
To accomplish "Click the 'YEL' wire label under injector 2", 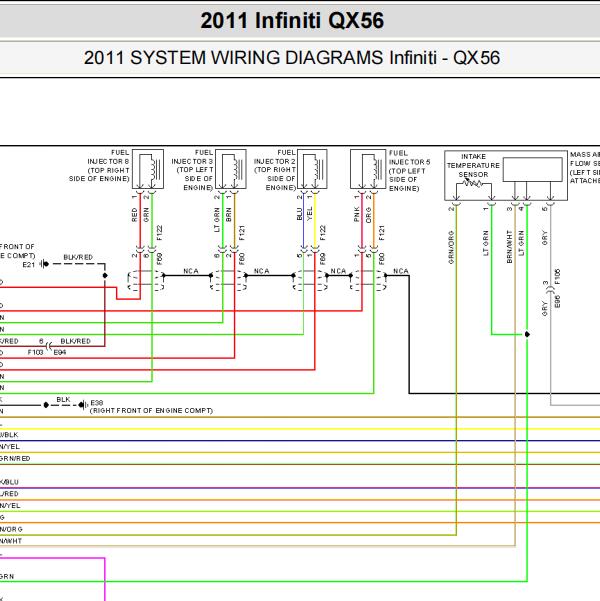I will (310, 213).
